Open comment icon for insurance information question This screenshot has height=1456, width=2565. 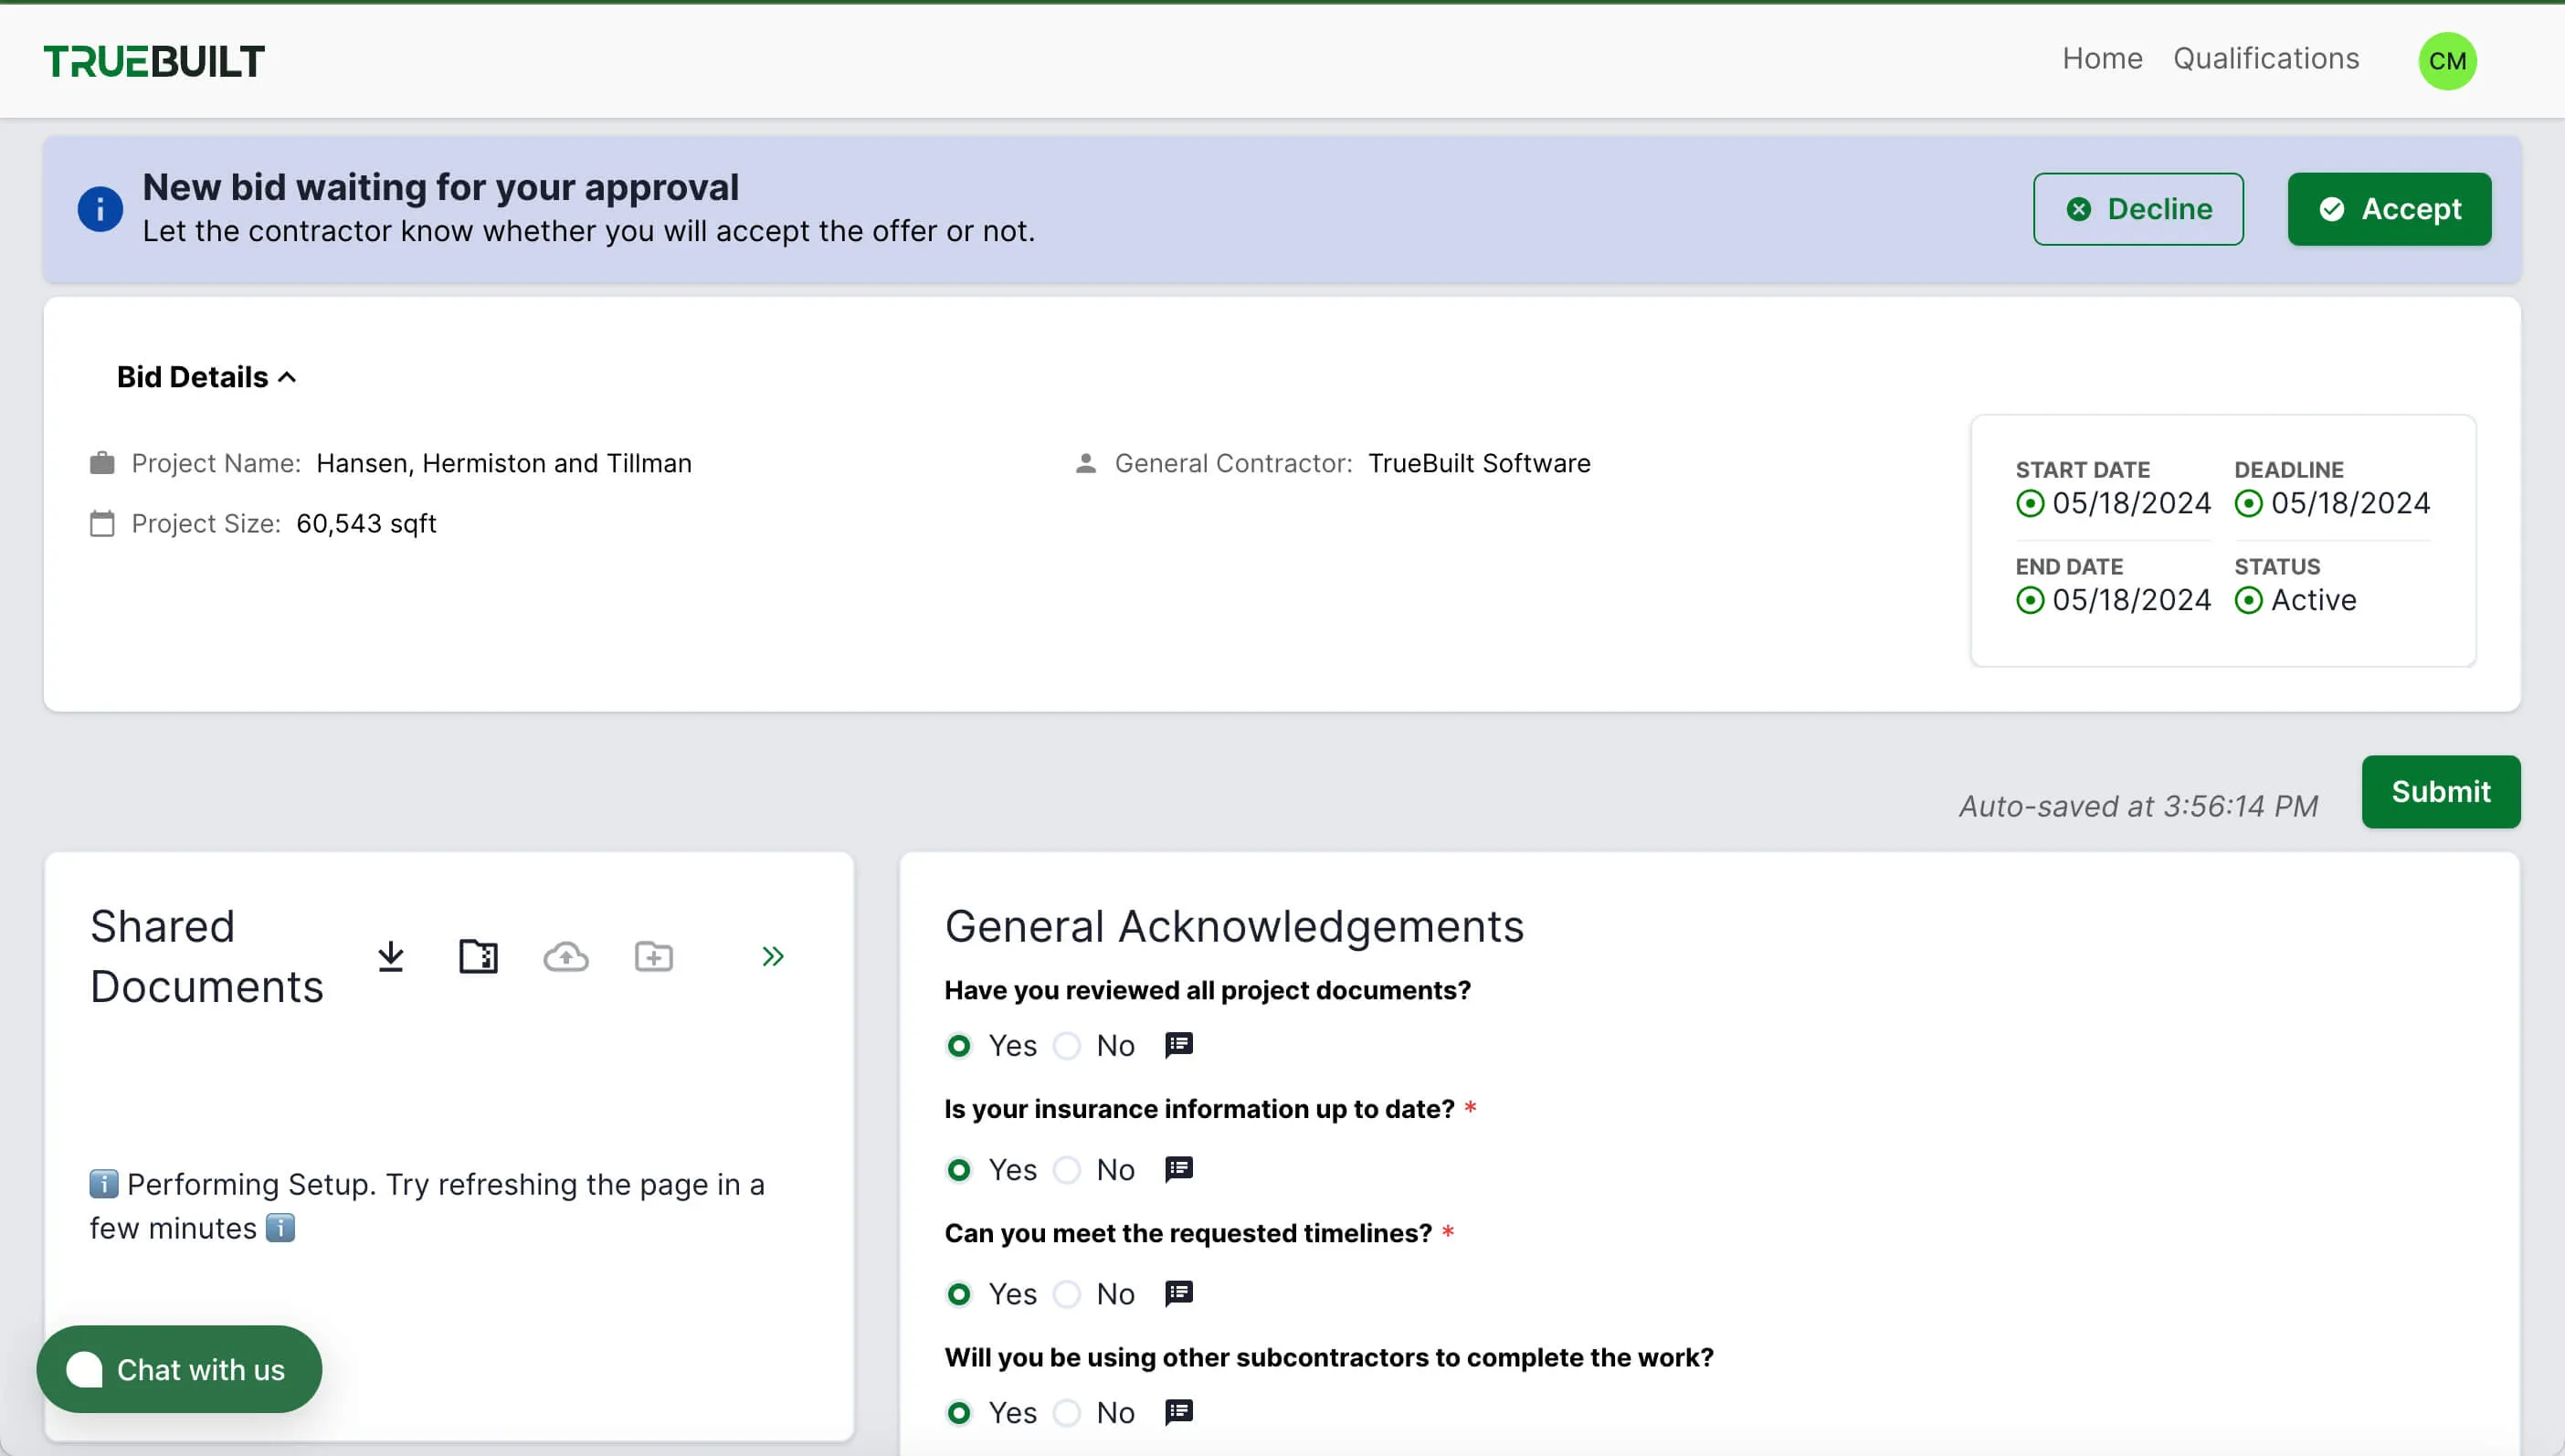coord(1179,1169)
